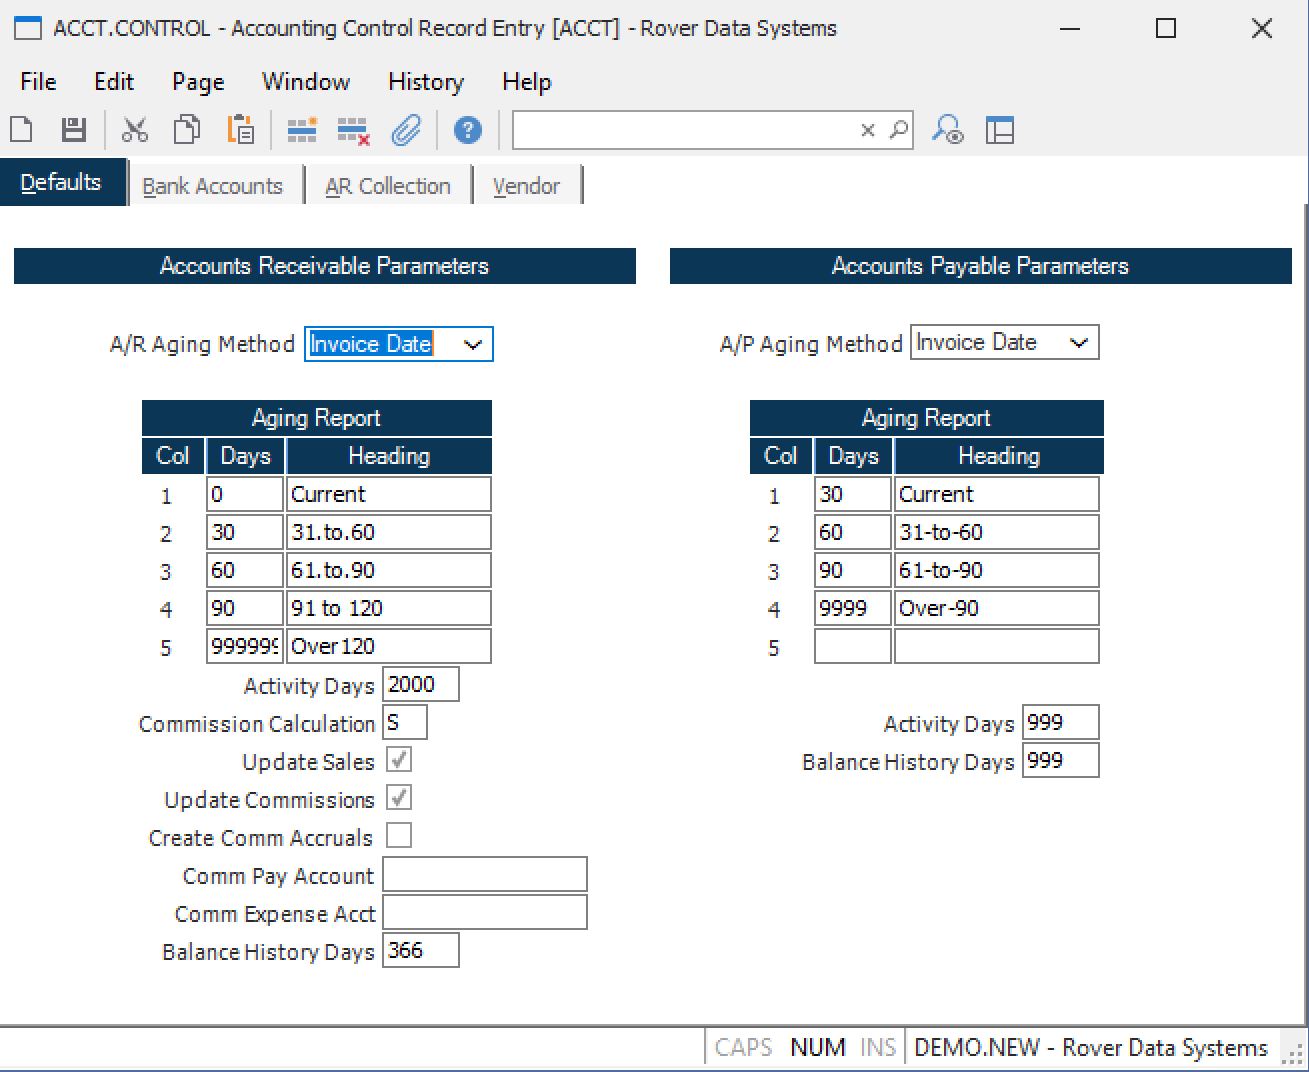This screenshot has width=1309, height=1072.
Task: Toggle the Update Sales checkbox
Action: coord(399,760)
